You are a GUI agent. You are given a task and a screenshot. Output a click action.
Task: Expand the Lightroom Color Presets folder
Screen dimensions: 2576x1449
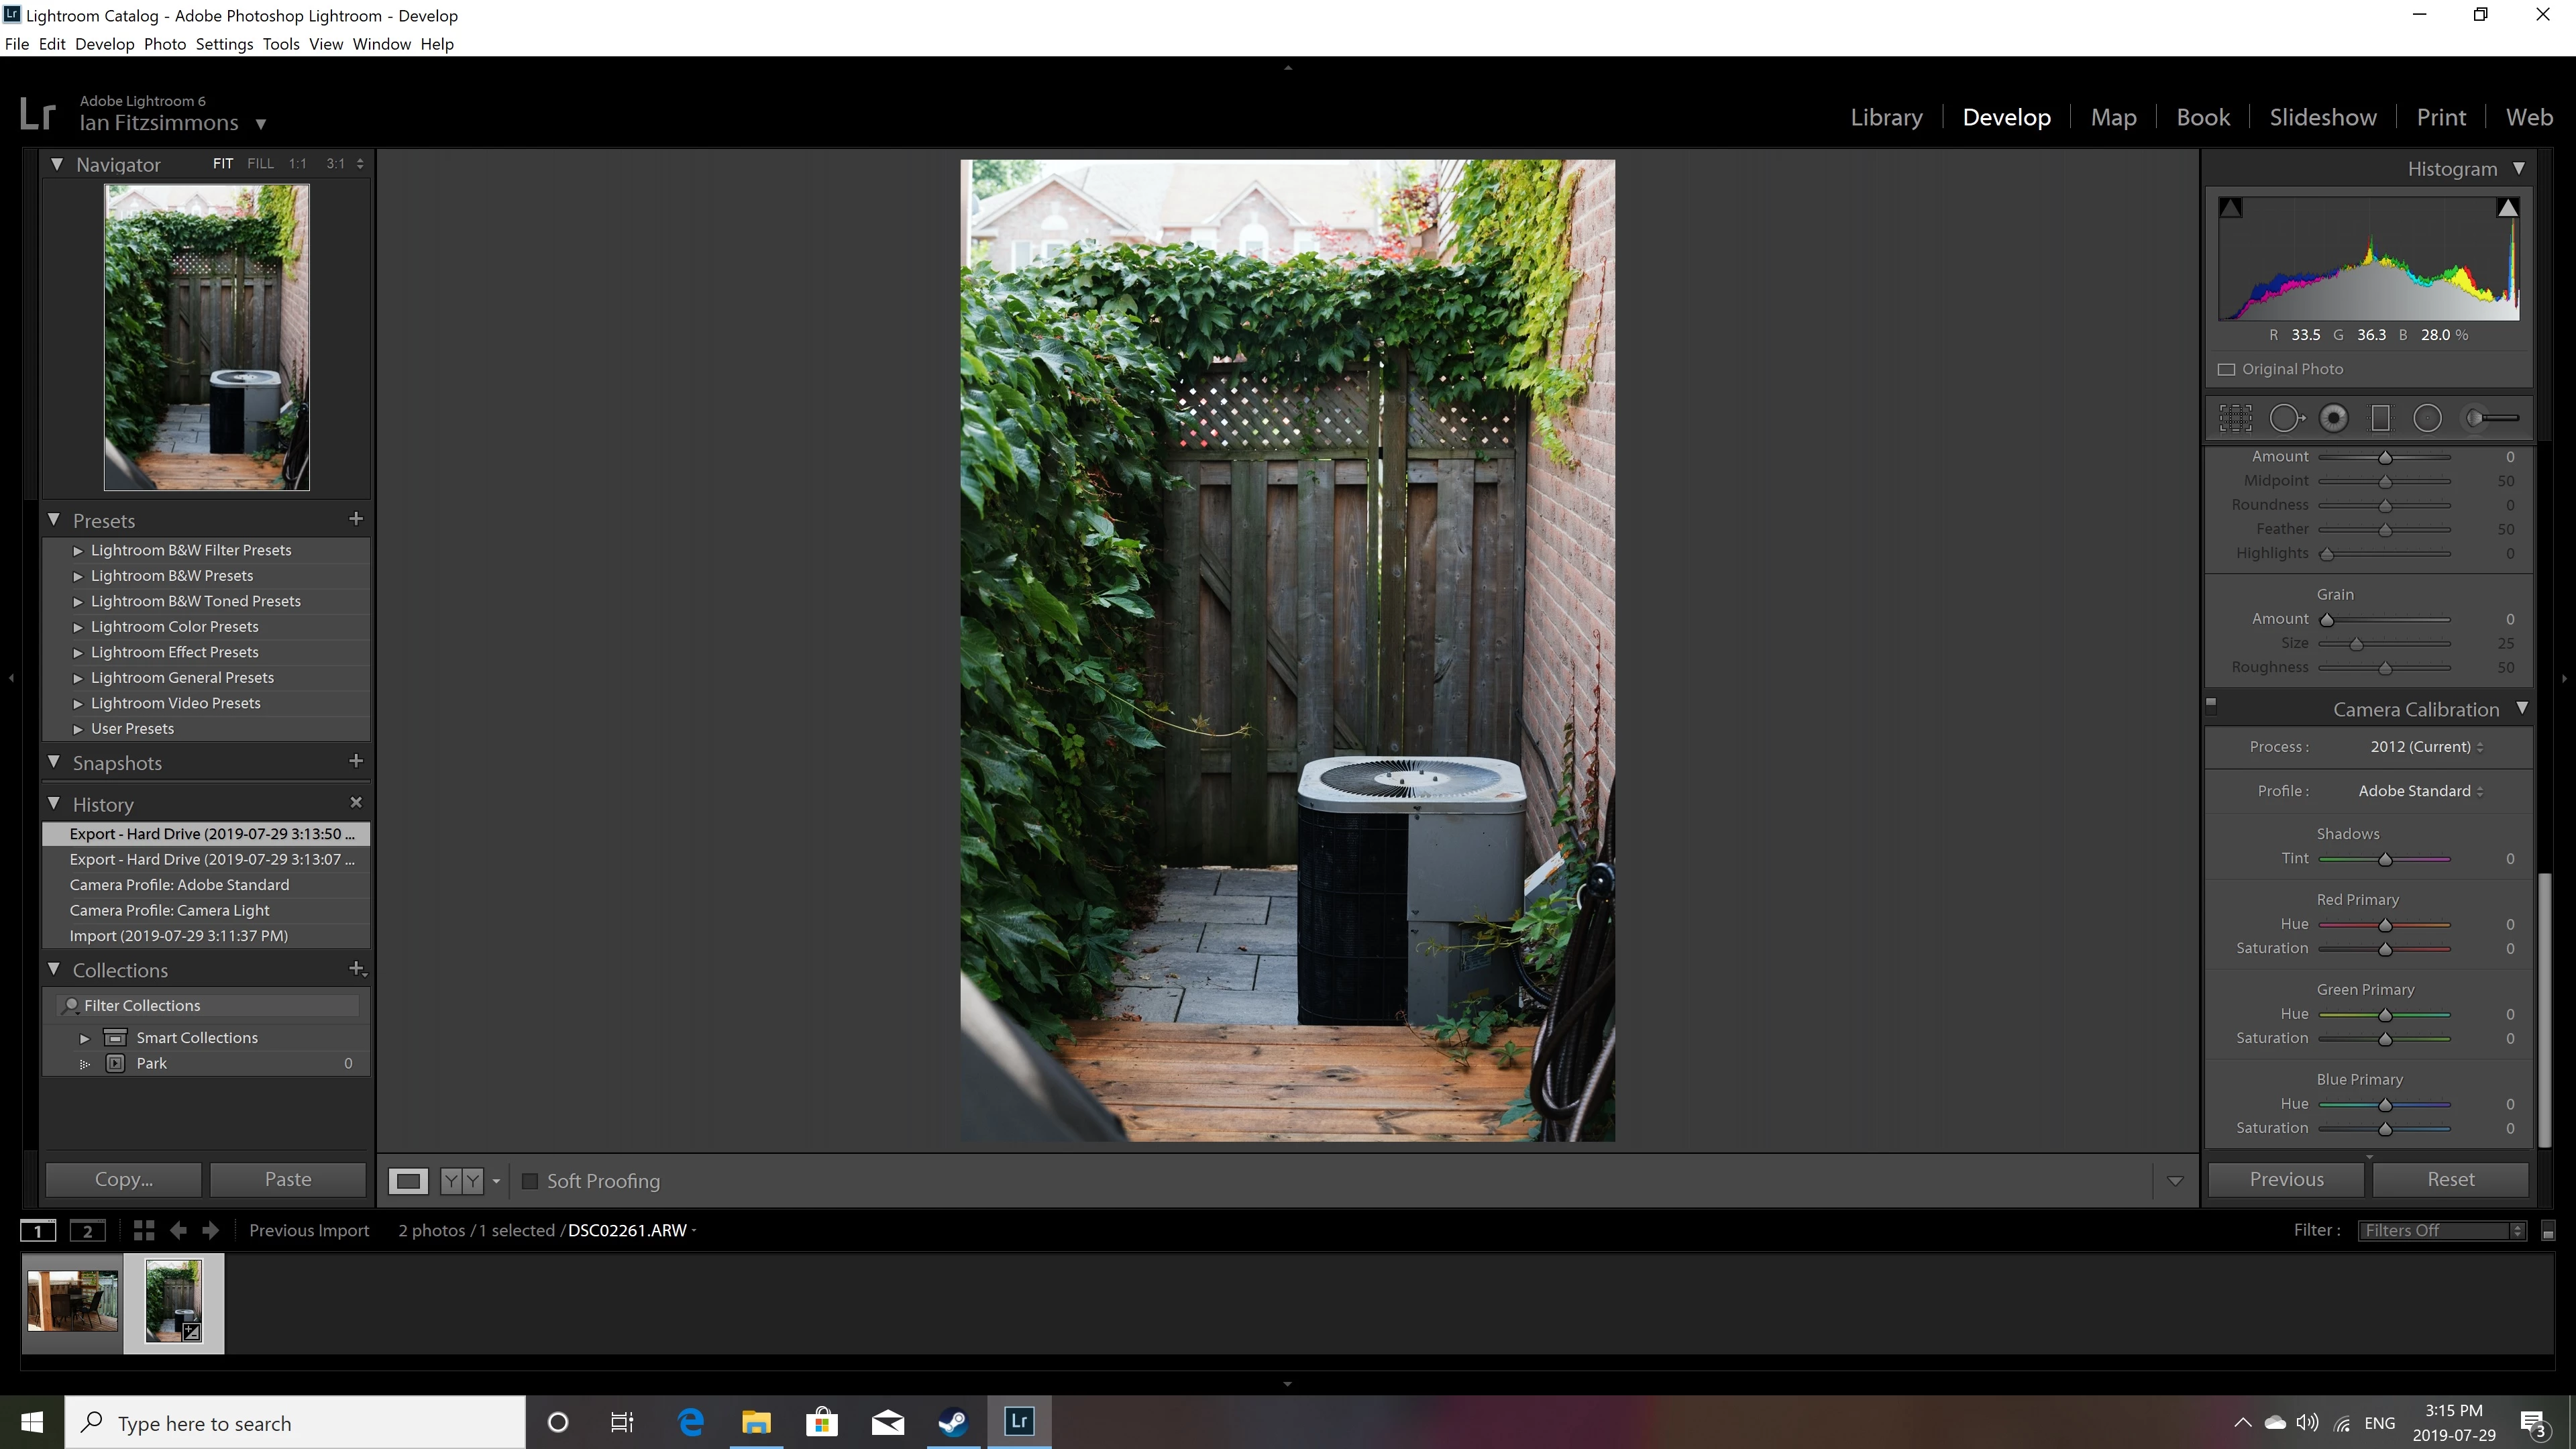tap(78, 627)
